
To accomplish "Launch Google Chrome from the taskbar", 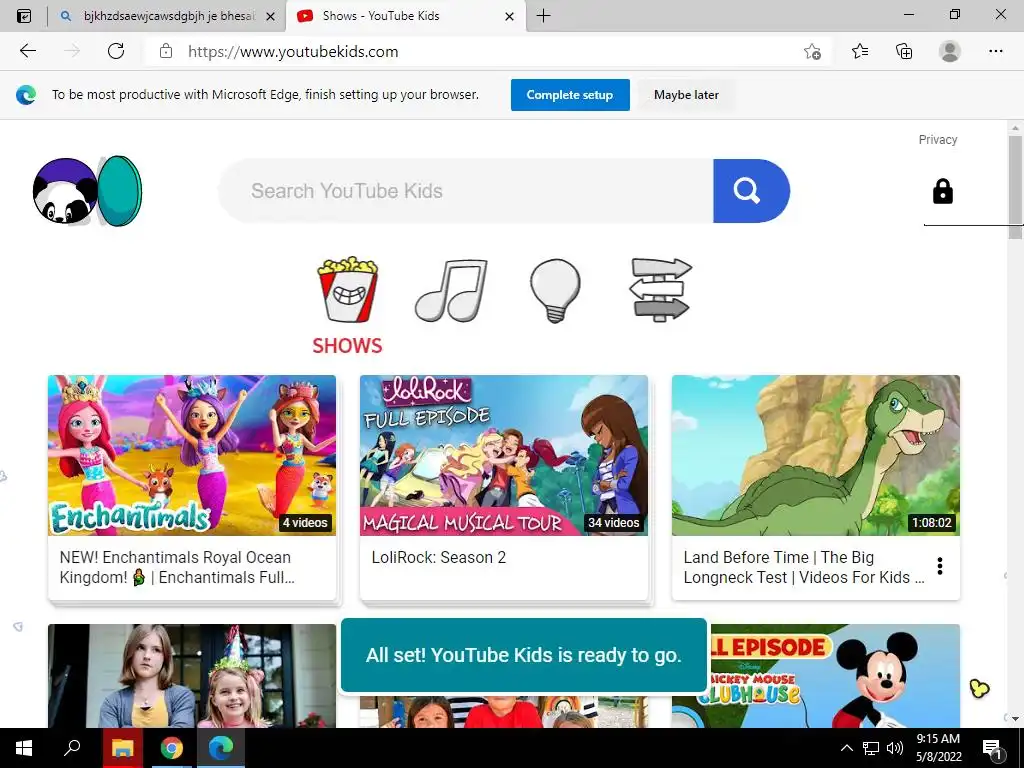I will click(x=172, y=748).
